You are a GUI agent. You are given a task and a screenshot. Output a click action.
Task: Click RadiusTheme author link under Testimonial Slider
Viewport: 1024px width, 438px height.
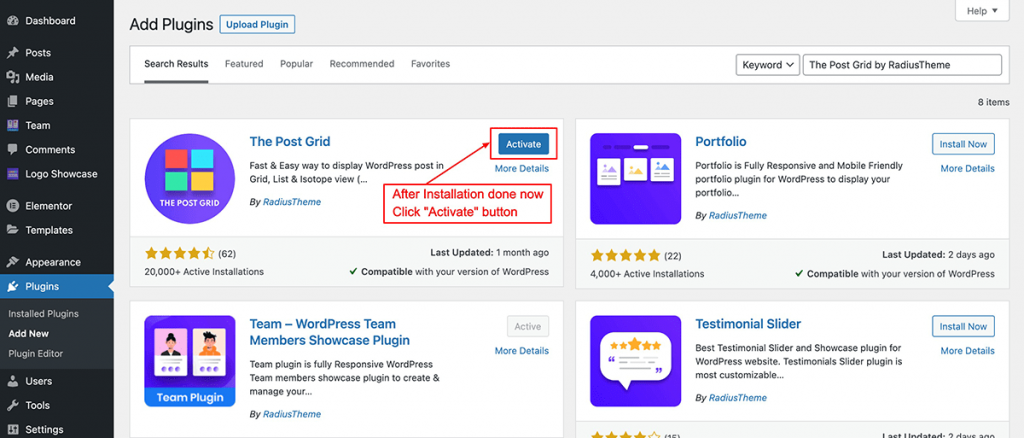click(738, 398)
